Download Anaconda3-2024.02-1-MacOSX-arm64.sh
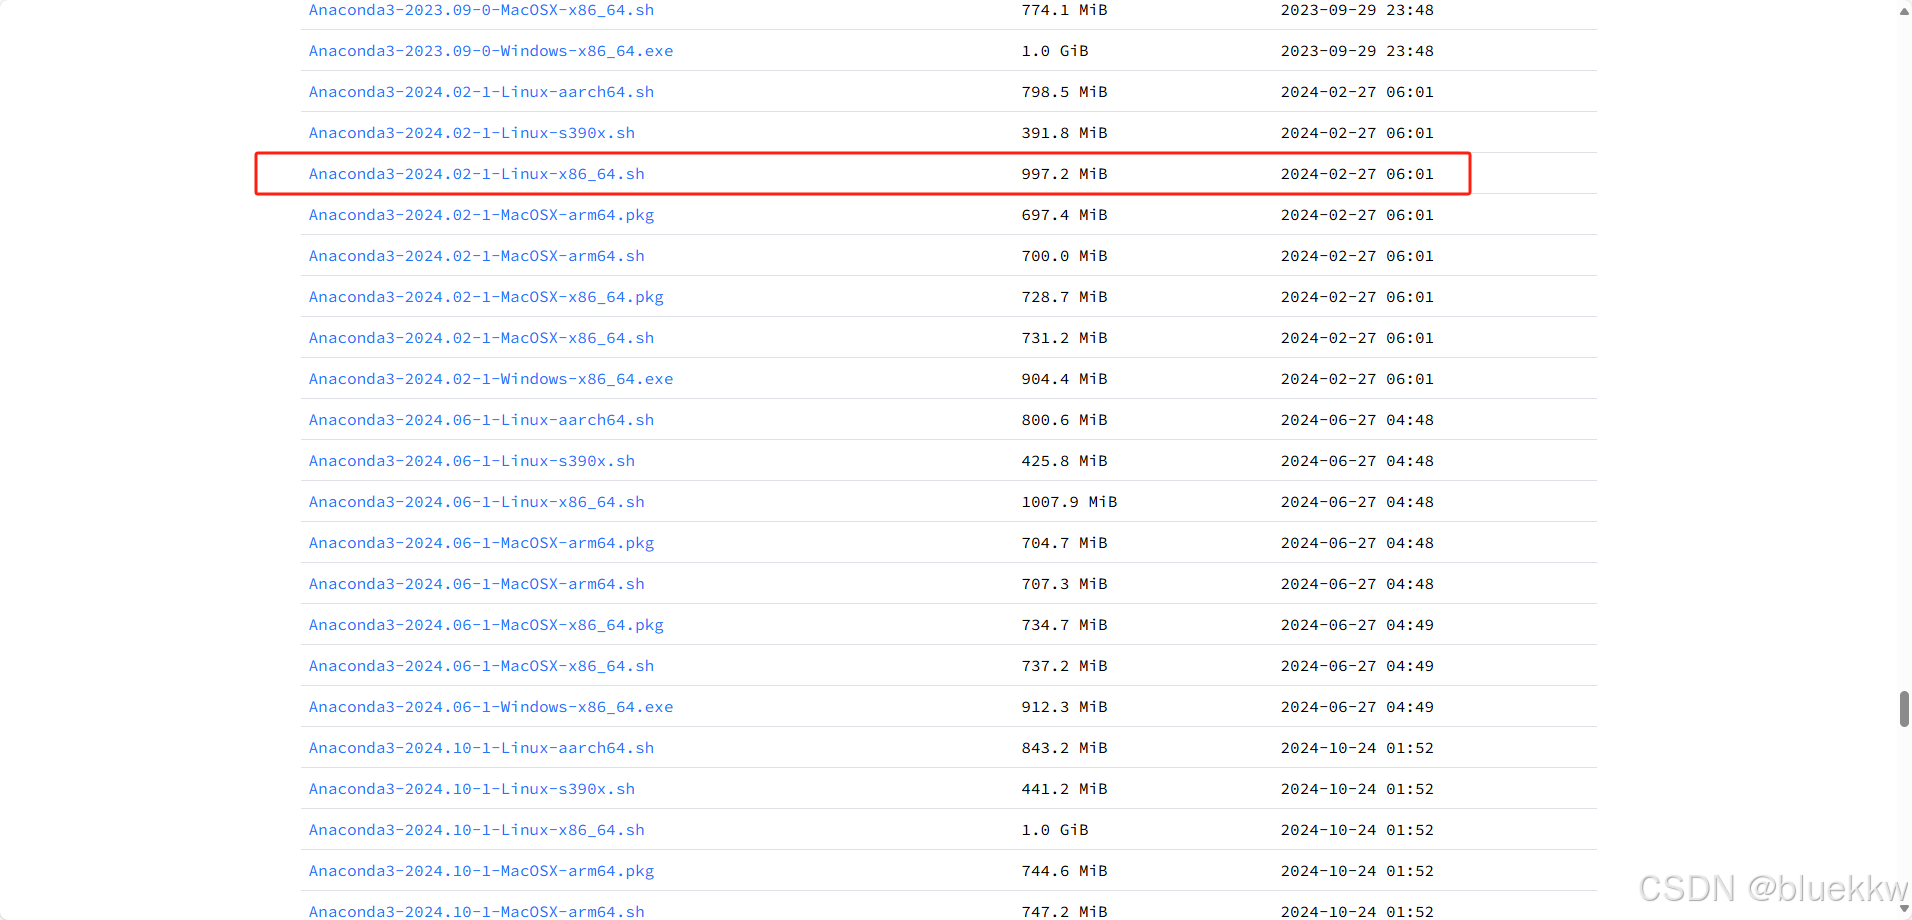 [476, 256]
